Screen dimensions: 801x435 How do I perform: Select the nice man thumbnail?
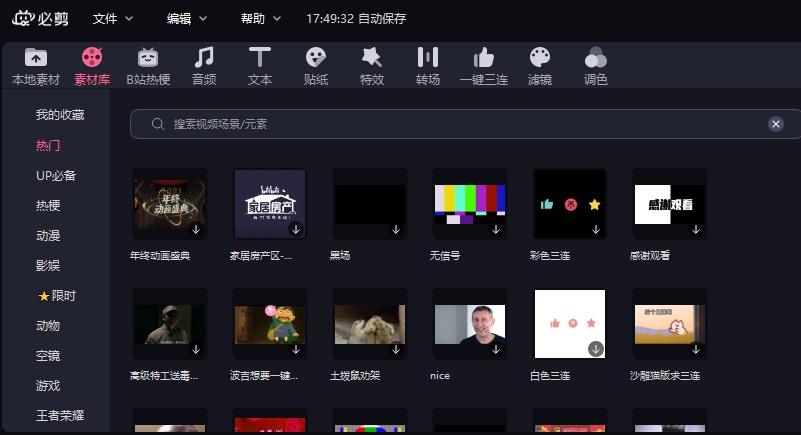coord(469,324)
